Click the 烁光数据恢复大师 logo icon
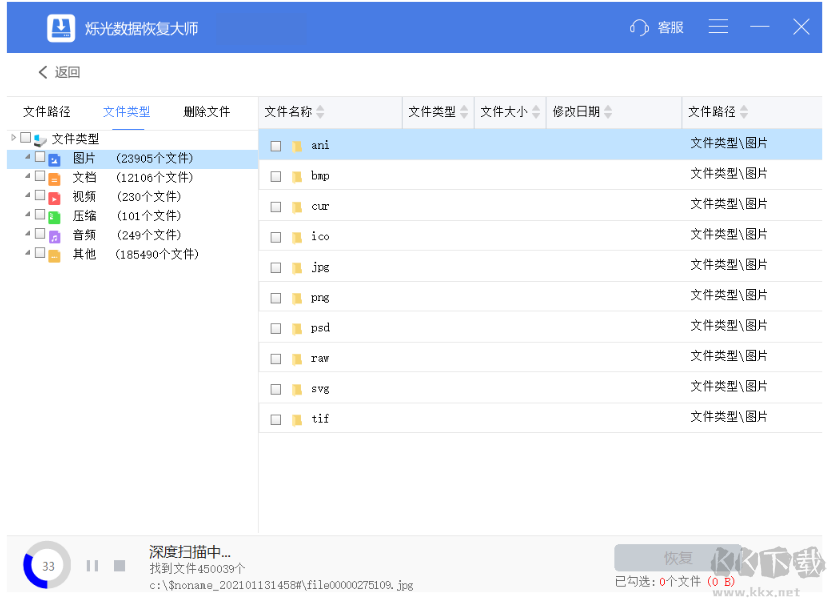The width and height of the screenshot is (827, 599). (60, 27)
